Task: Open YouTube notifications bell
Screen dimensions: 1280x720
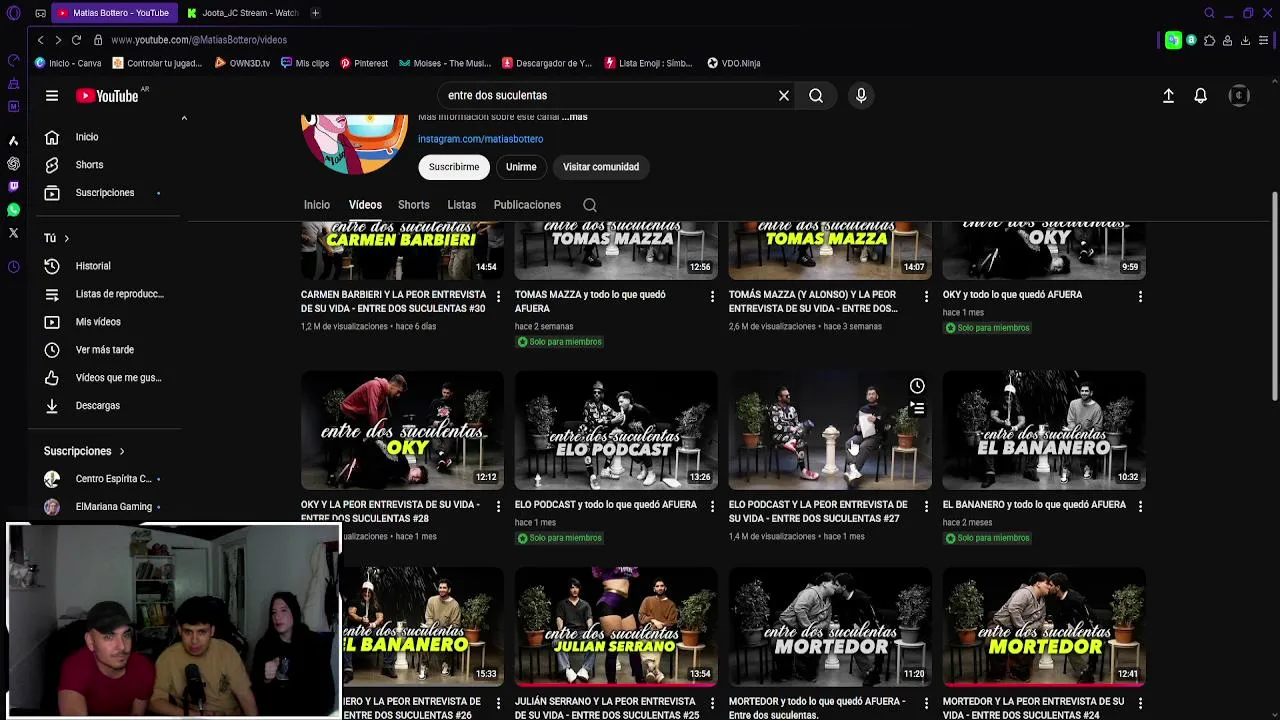Action: pos(1200,96)
